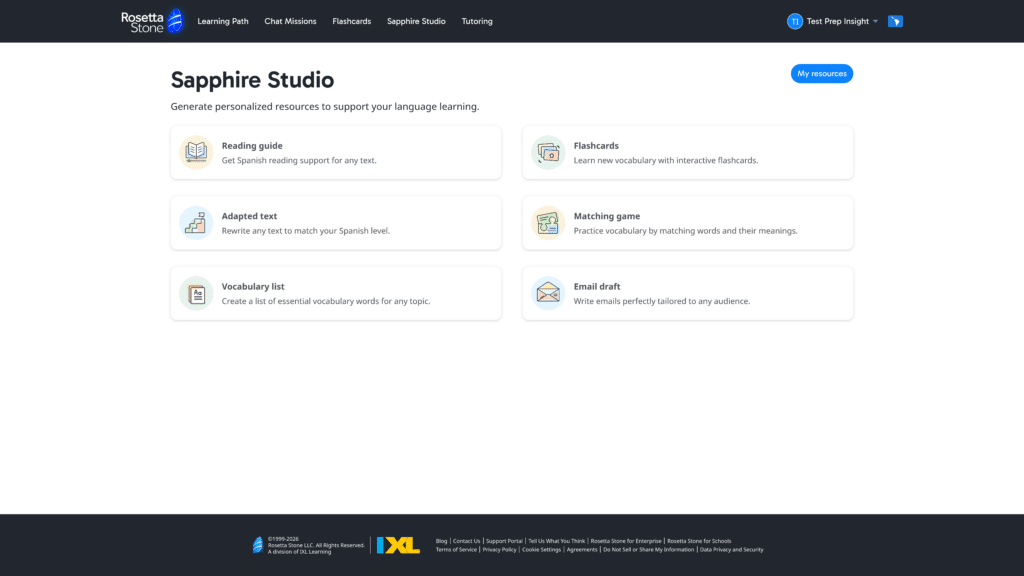Select the Adapted text card title

click(249, 216)
